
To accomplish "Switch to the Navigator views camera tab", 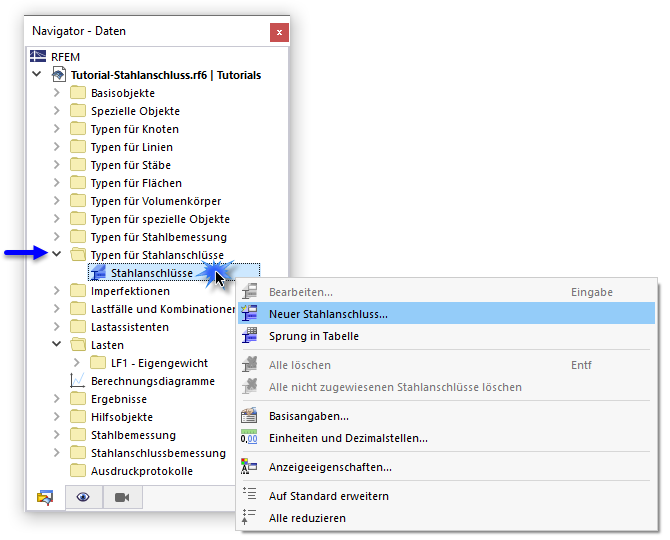I will 122,497.
